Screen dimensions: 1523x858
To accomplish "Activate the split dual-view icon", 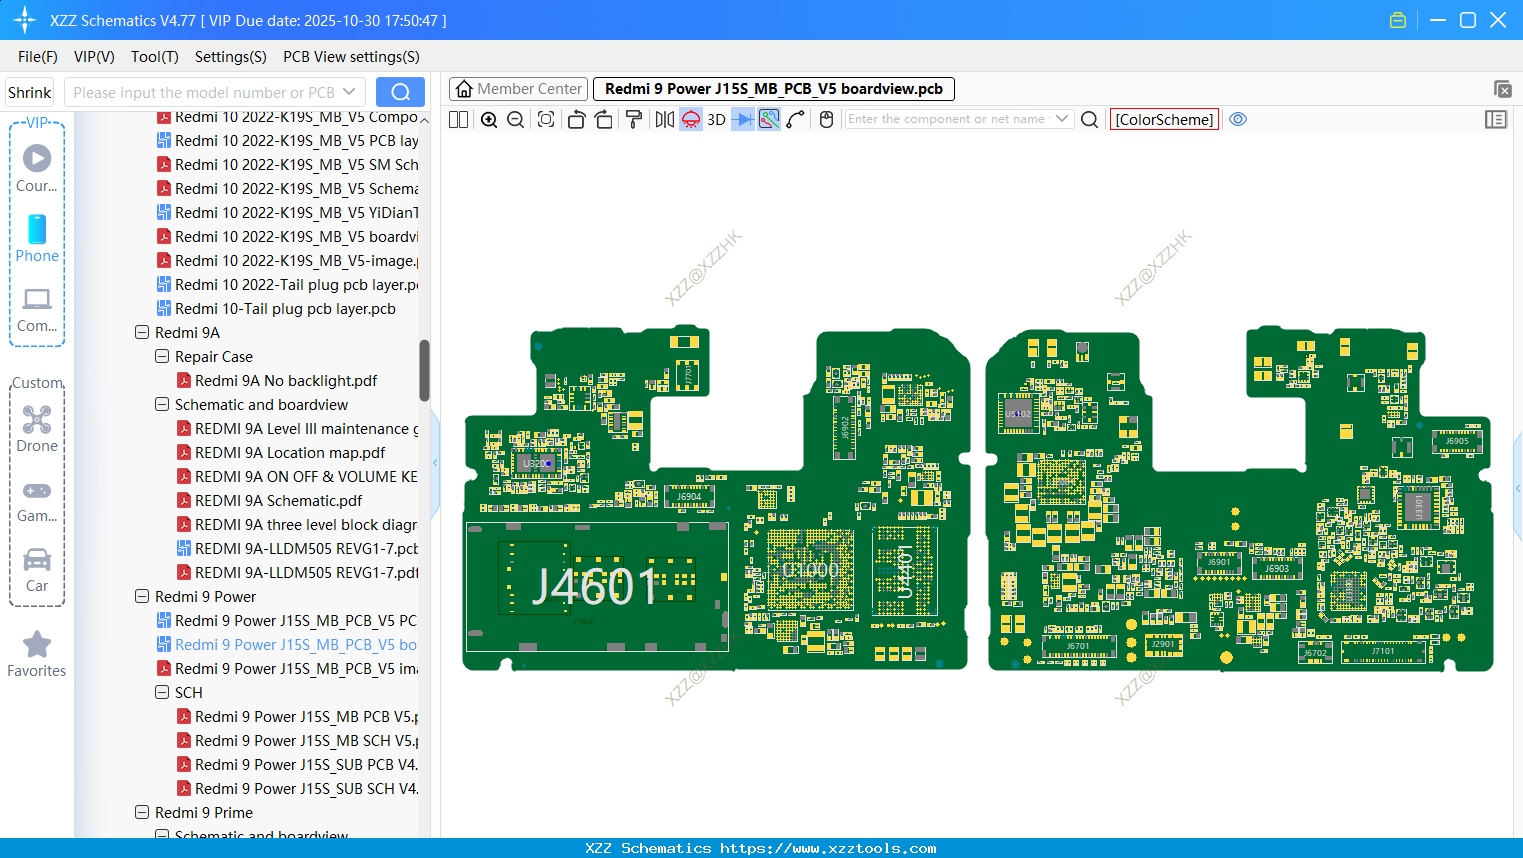I will pyautogui.click(x=458, y=119).
